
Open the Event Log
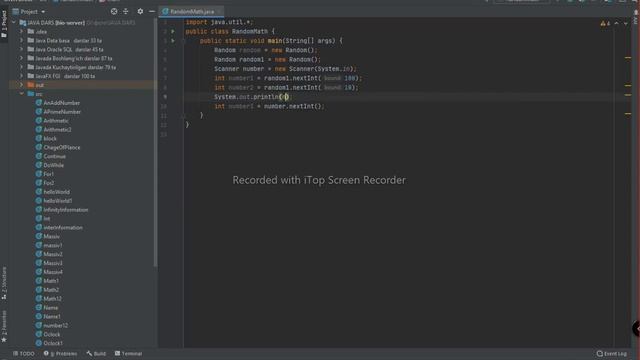(611, 353)
